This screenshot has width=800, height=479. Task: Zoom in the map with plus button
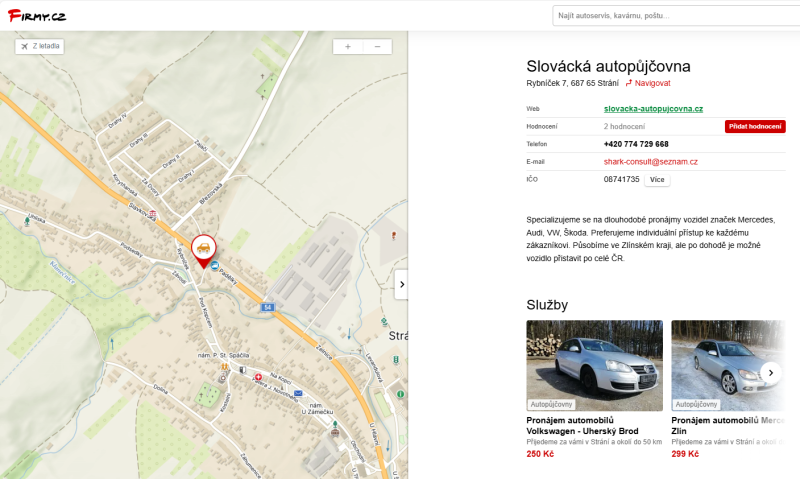pos(347,47)
